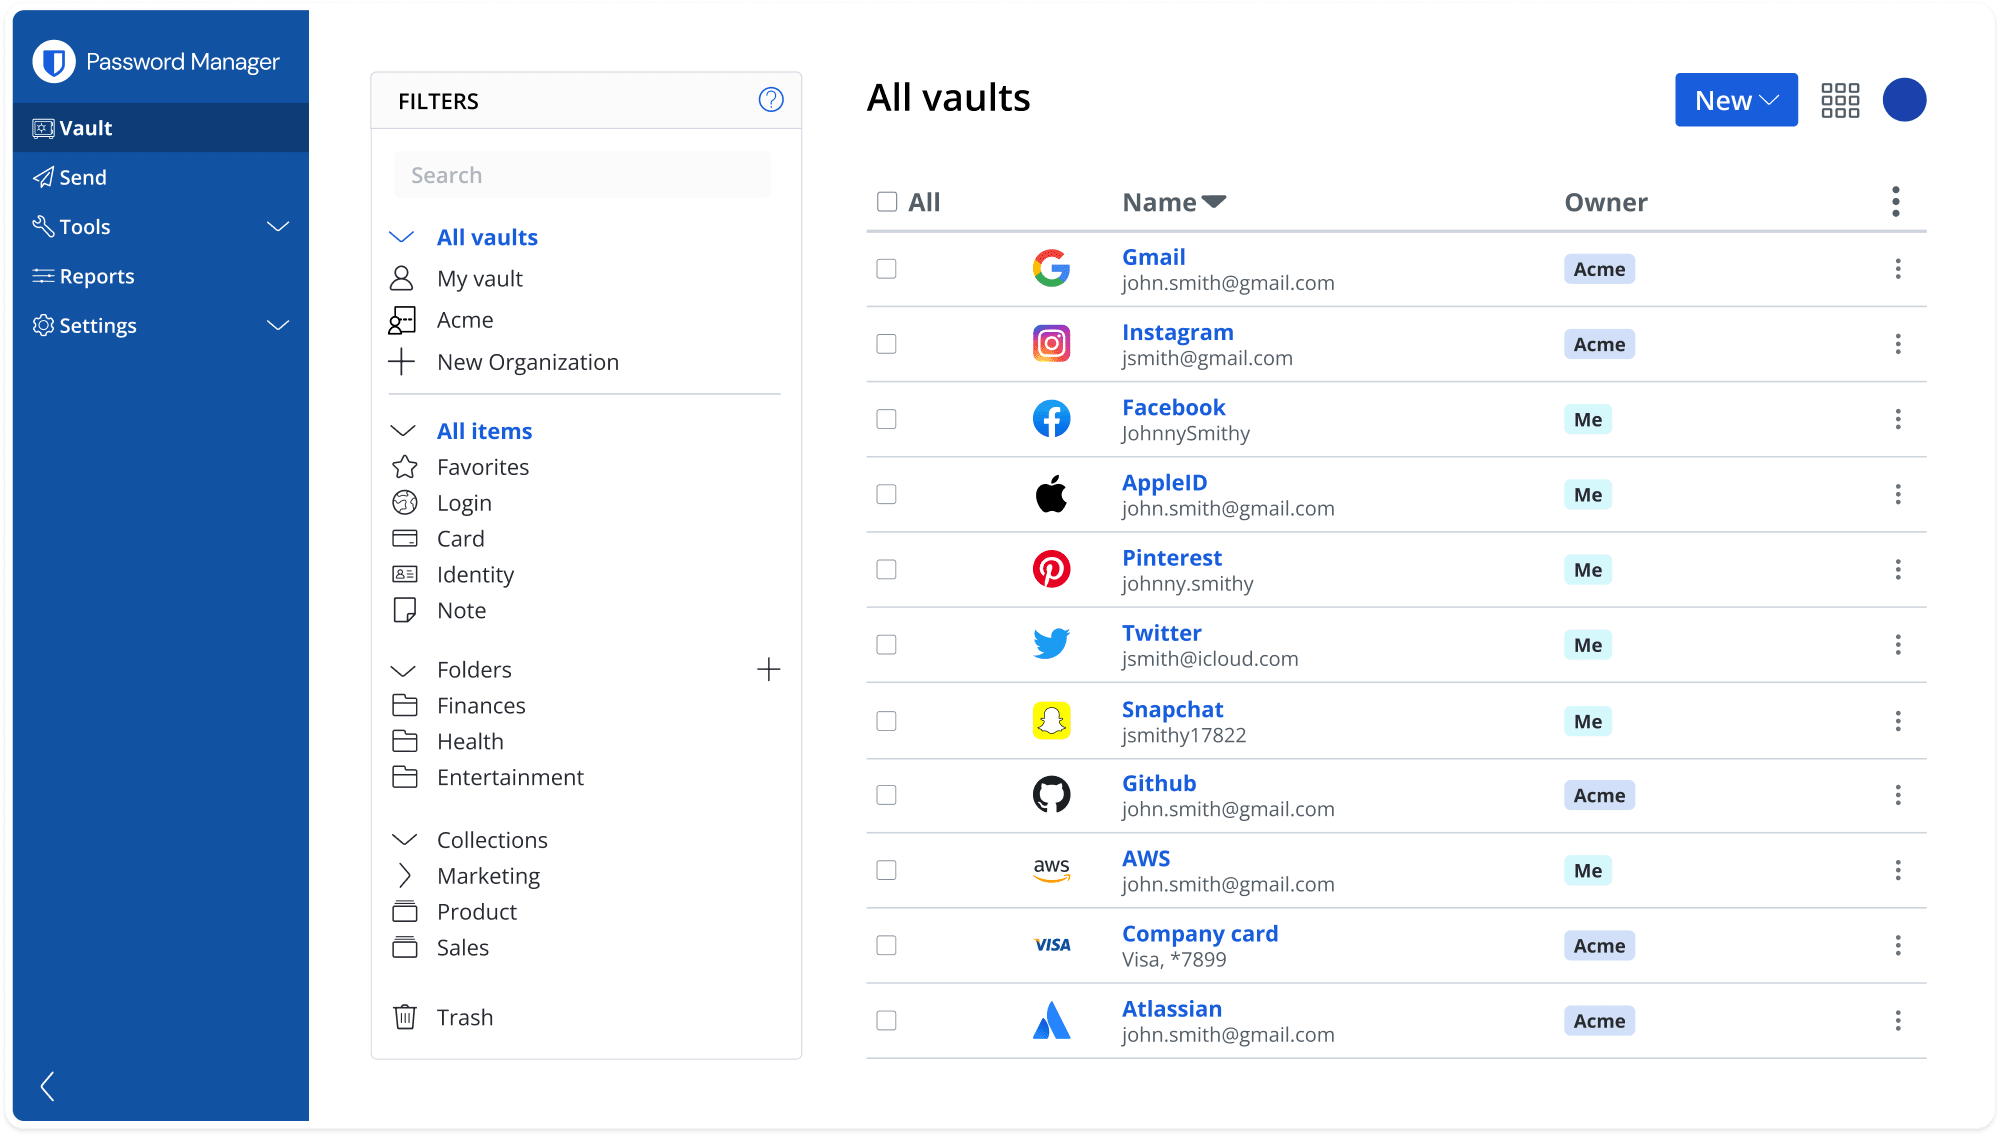
Task: Click the Gmail entry icon
Action: click(x=1052, y=268)
